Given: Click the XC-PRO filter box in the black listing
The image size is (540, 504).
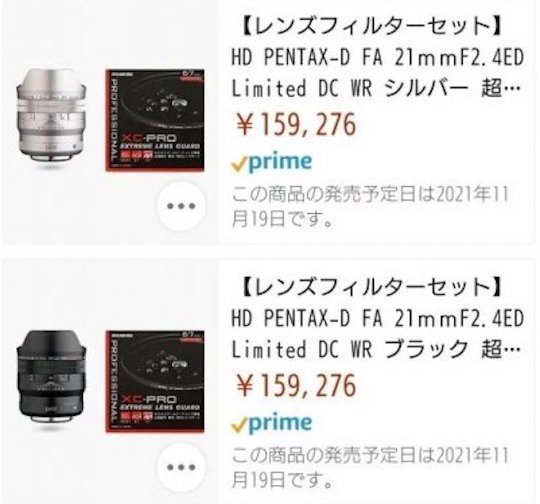Looking at the screenshot, I should click(x=155, y=381).
